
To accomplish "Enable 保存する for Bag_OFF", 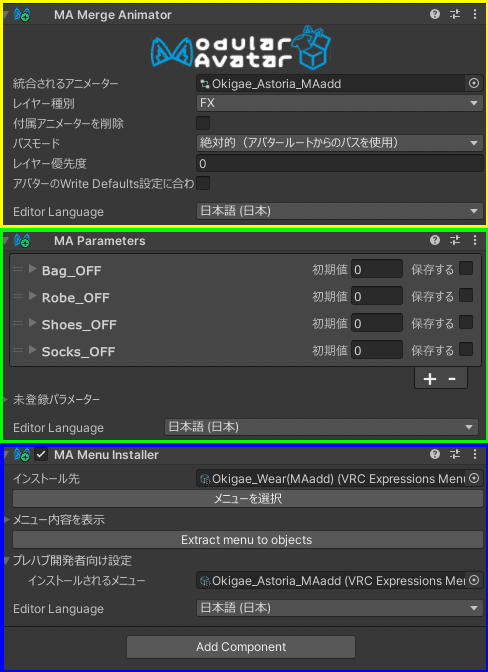I will point(466,269).
